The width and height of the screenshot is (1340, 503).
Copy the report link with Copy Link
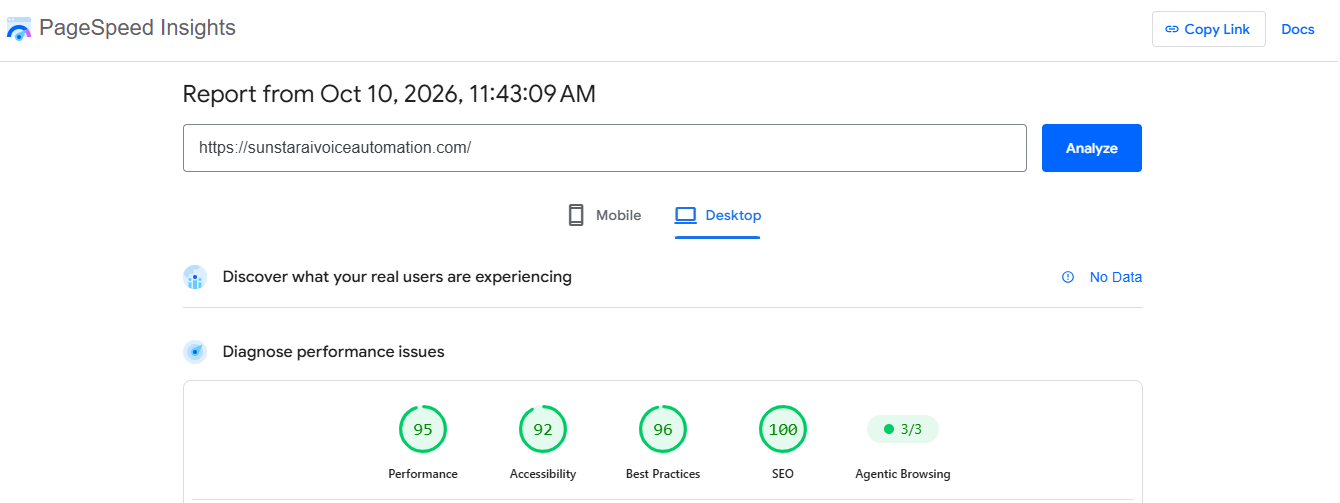1208,29
